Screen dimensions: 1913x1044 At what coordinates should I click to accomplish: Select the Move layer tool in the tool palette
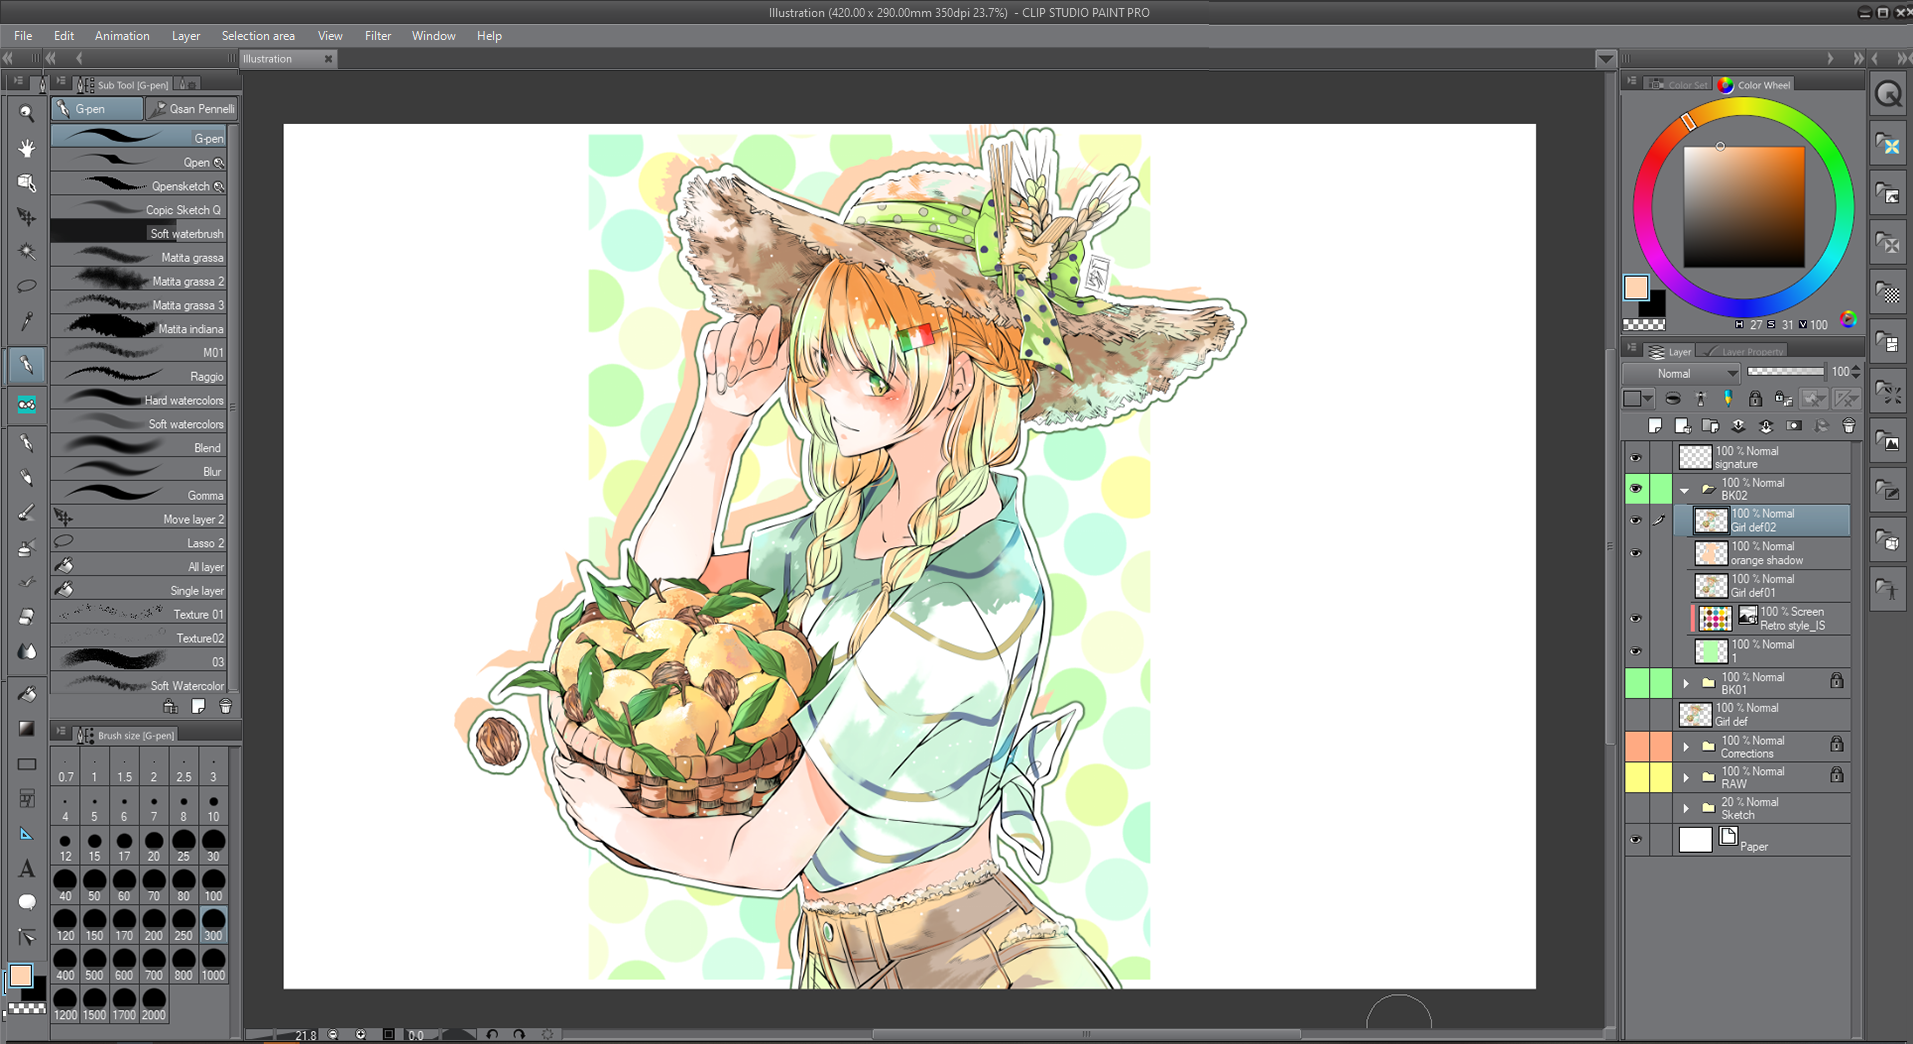27,216
